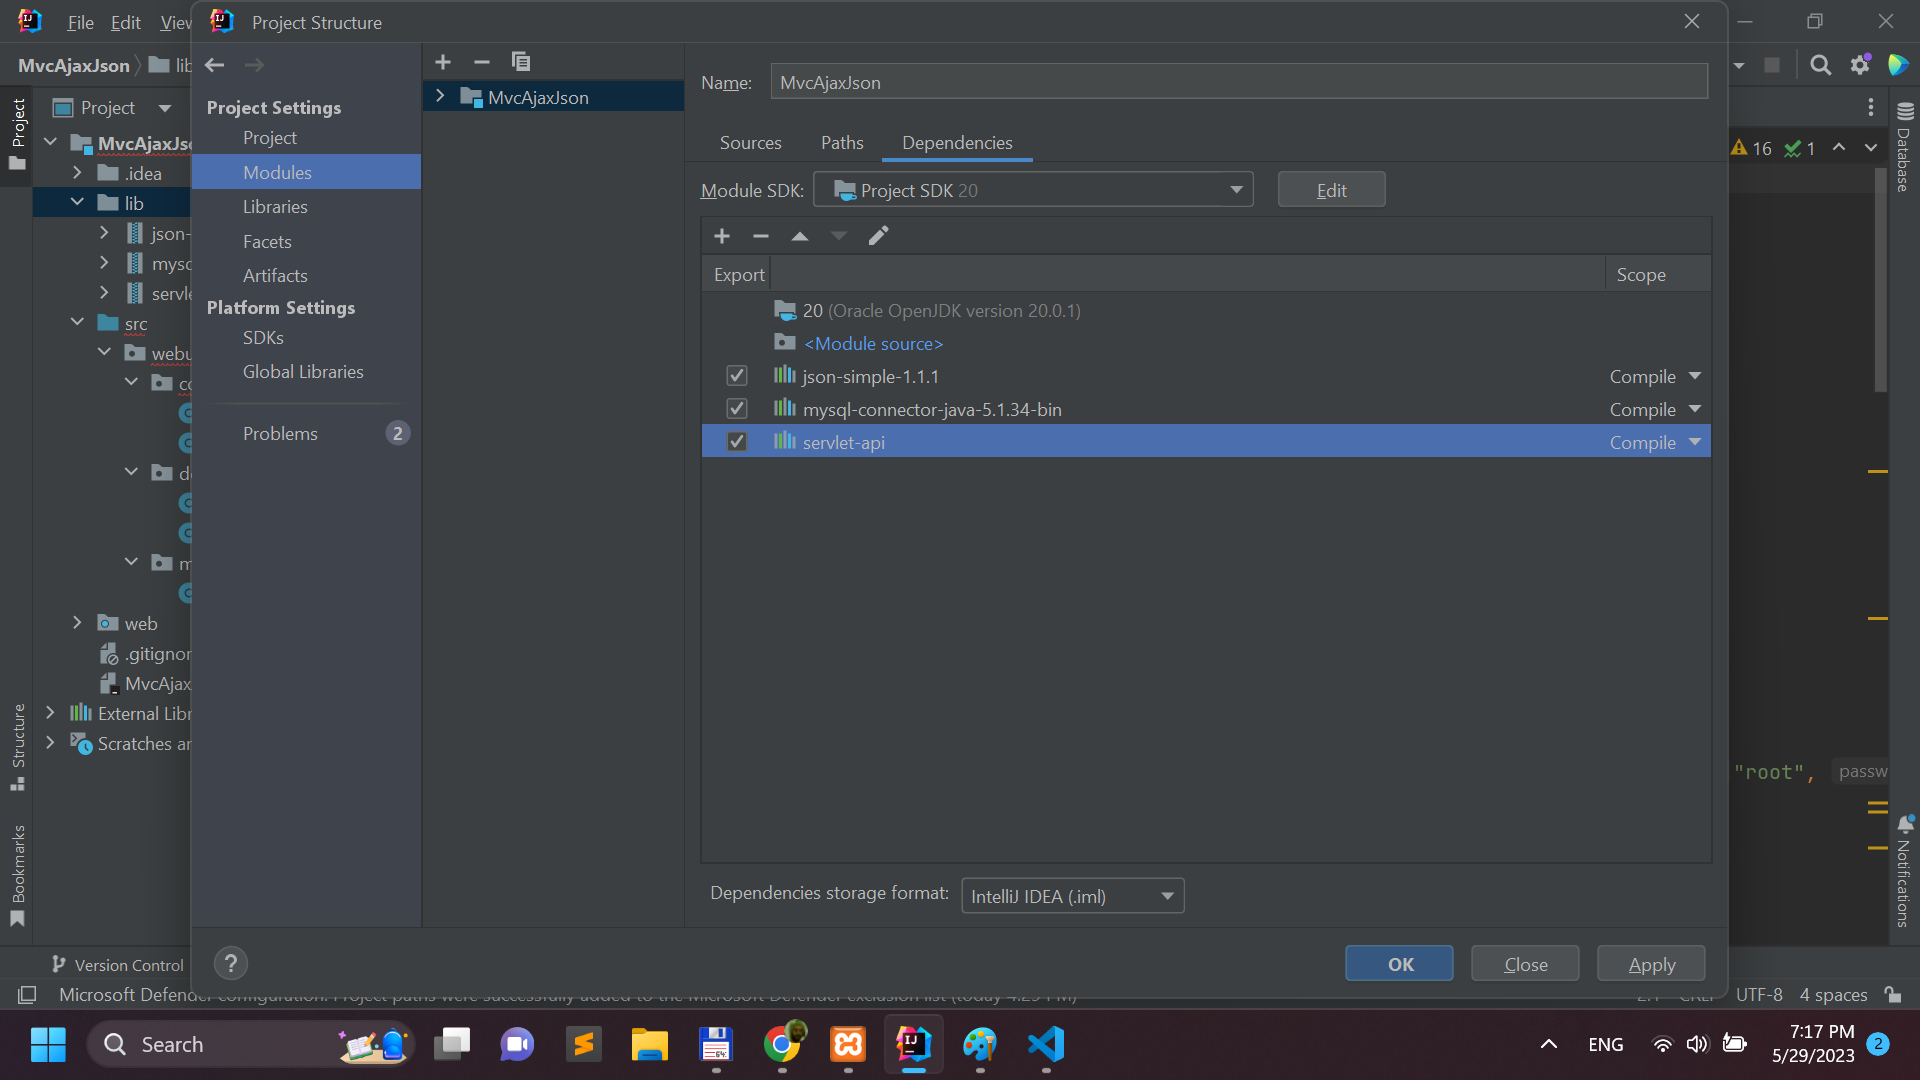Select the Module source entry
The width and height of the screenshot is (1920, 1080).
[x=873, y=343]
